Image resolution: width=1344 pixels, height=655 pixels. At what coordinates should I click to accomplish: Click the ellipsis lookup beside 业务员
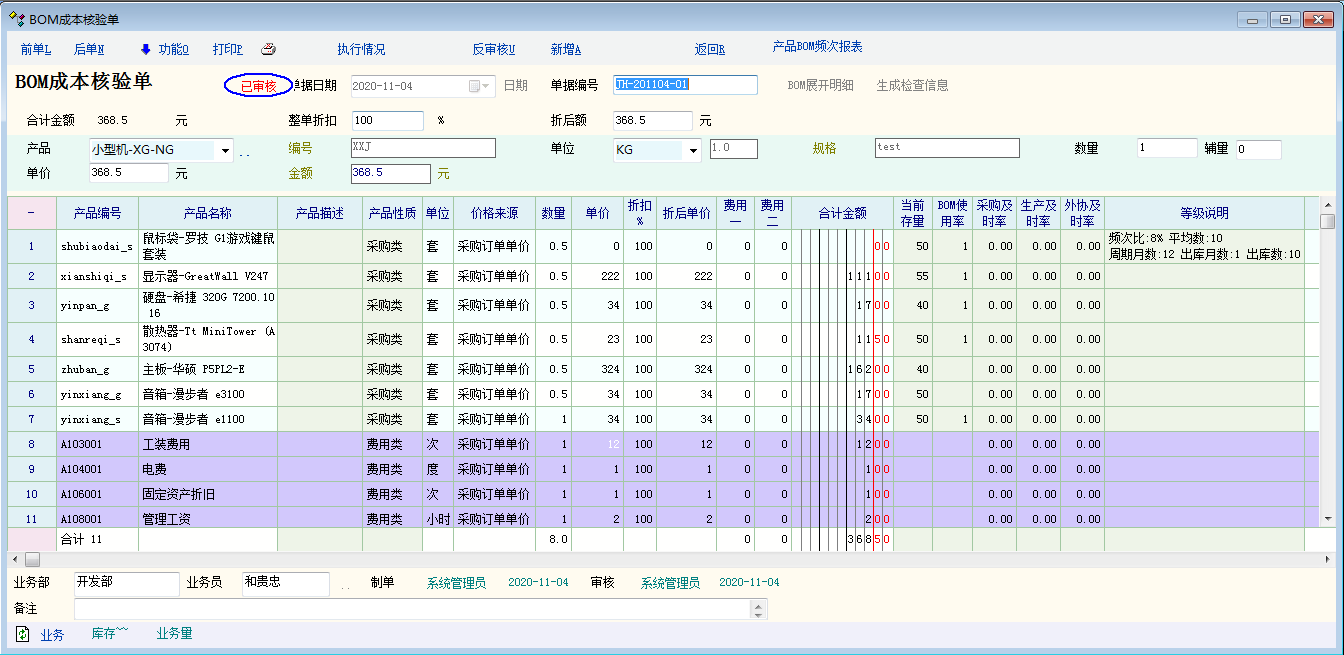(345, 585)
